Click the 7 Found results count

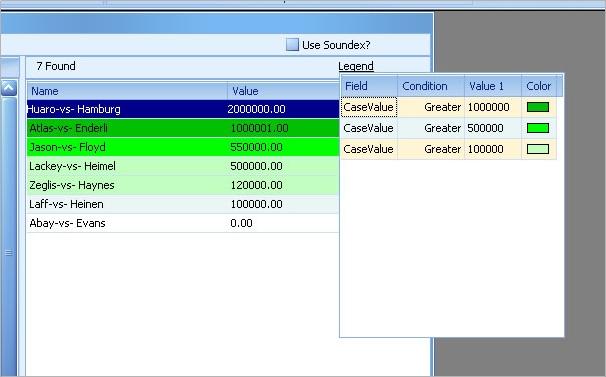pyautogui.click(x=56, y=66)
